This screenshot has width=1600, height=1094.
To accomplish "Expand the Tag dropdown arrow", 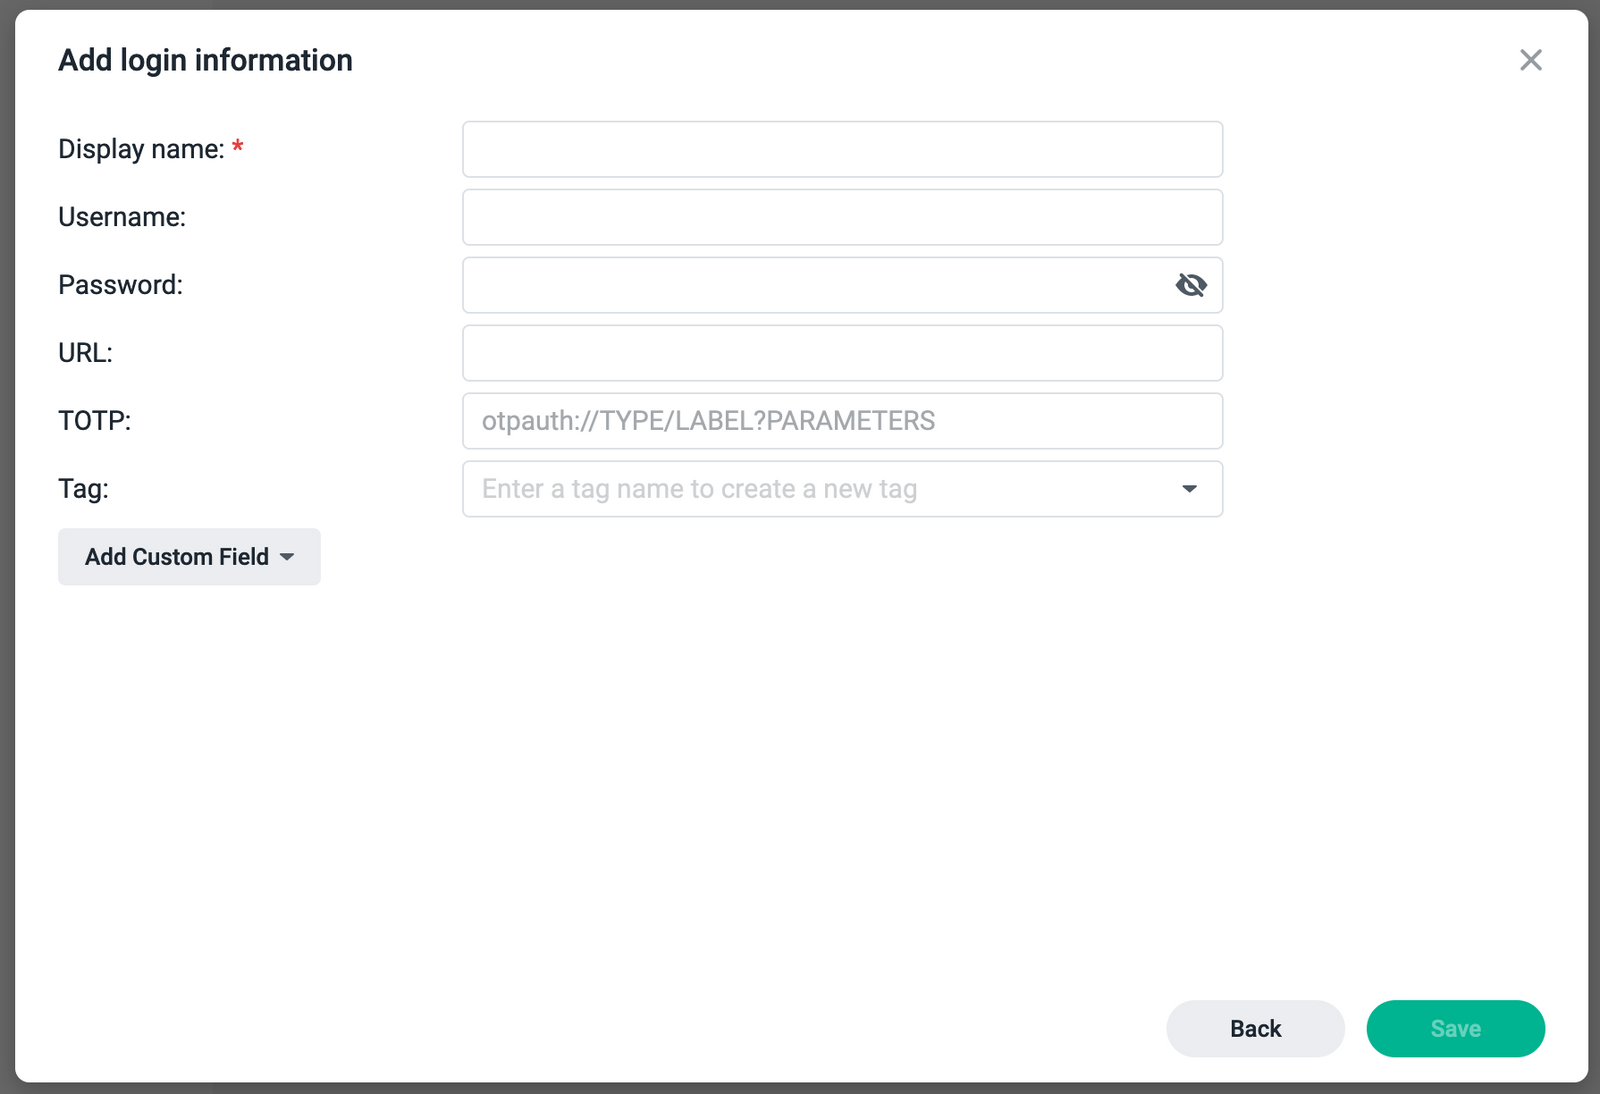I will click(x=1189, y=489).
